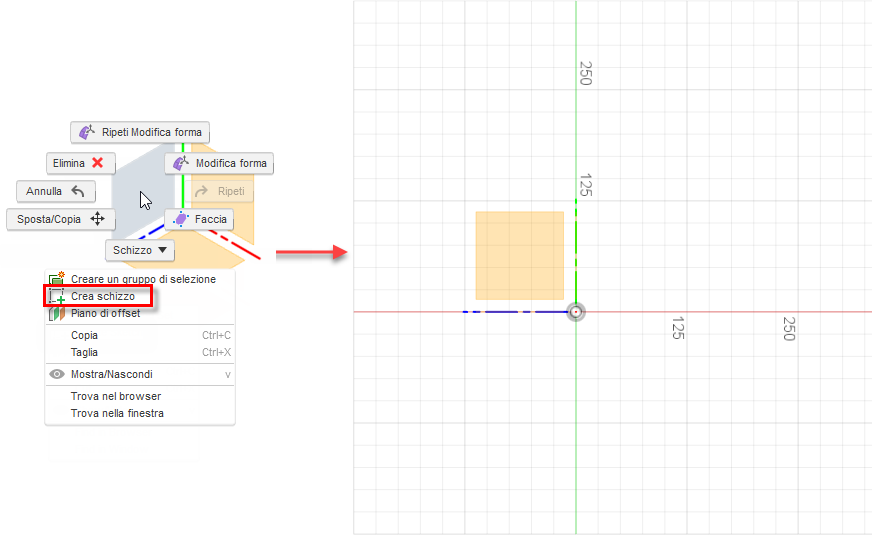Open the Mostra/Nascondi menu entry
Image resolution: width=872 pixels, height=535 pixels.
click(140, 374)
